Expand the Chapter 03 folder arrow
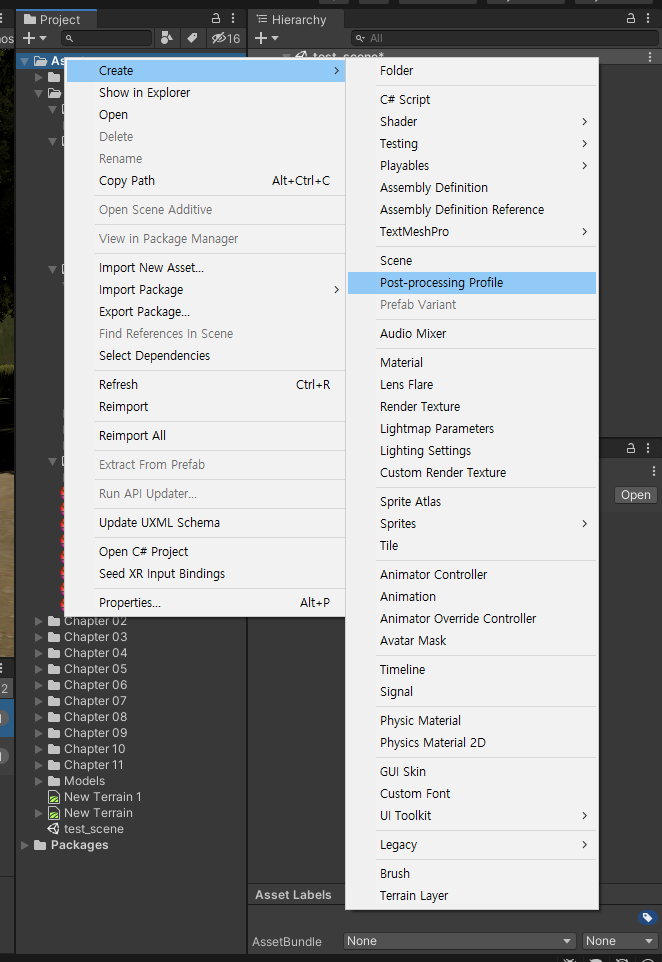 click(39, 637)
